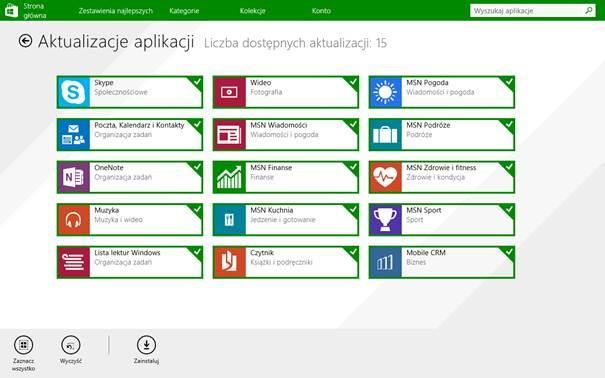Deselect the Poczta, Kalendarz i Kontakty checkmark
This screenshot has width=605, height=378.
point(197,124)
